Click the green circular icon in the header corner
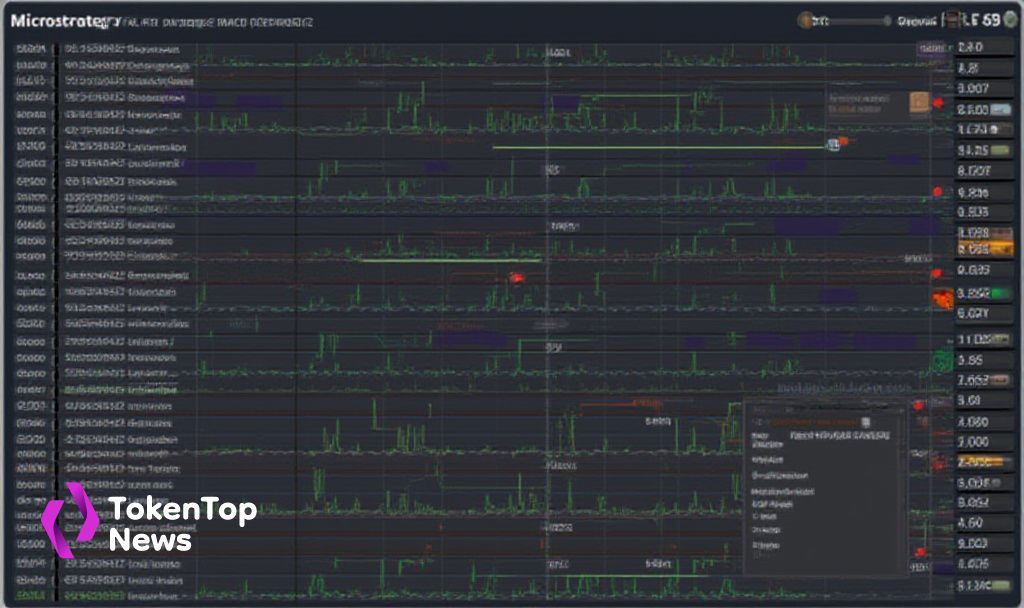The height and width of the screenshot is (608, 1024). click(1011, 20)
